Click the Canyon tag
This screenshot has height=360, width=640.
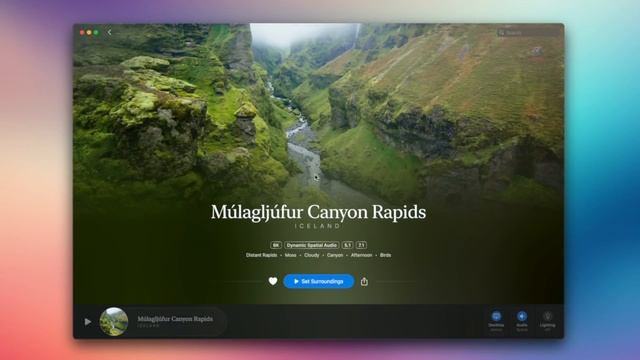[335, 255]
